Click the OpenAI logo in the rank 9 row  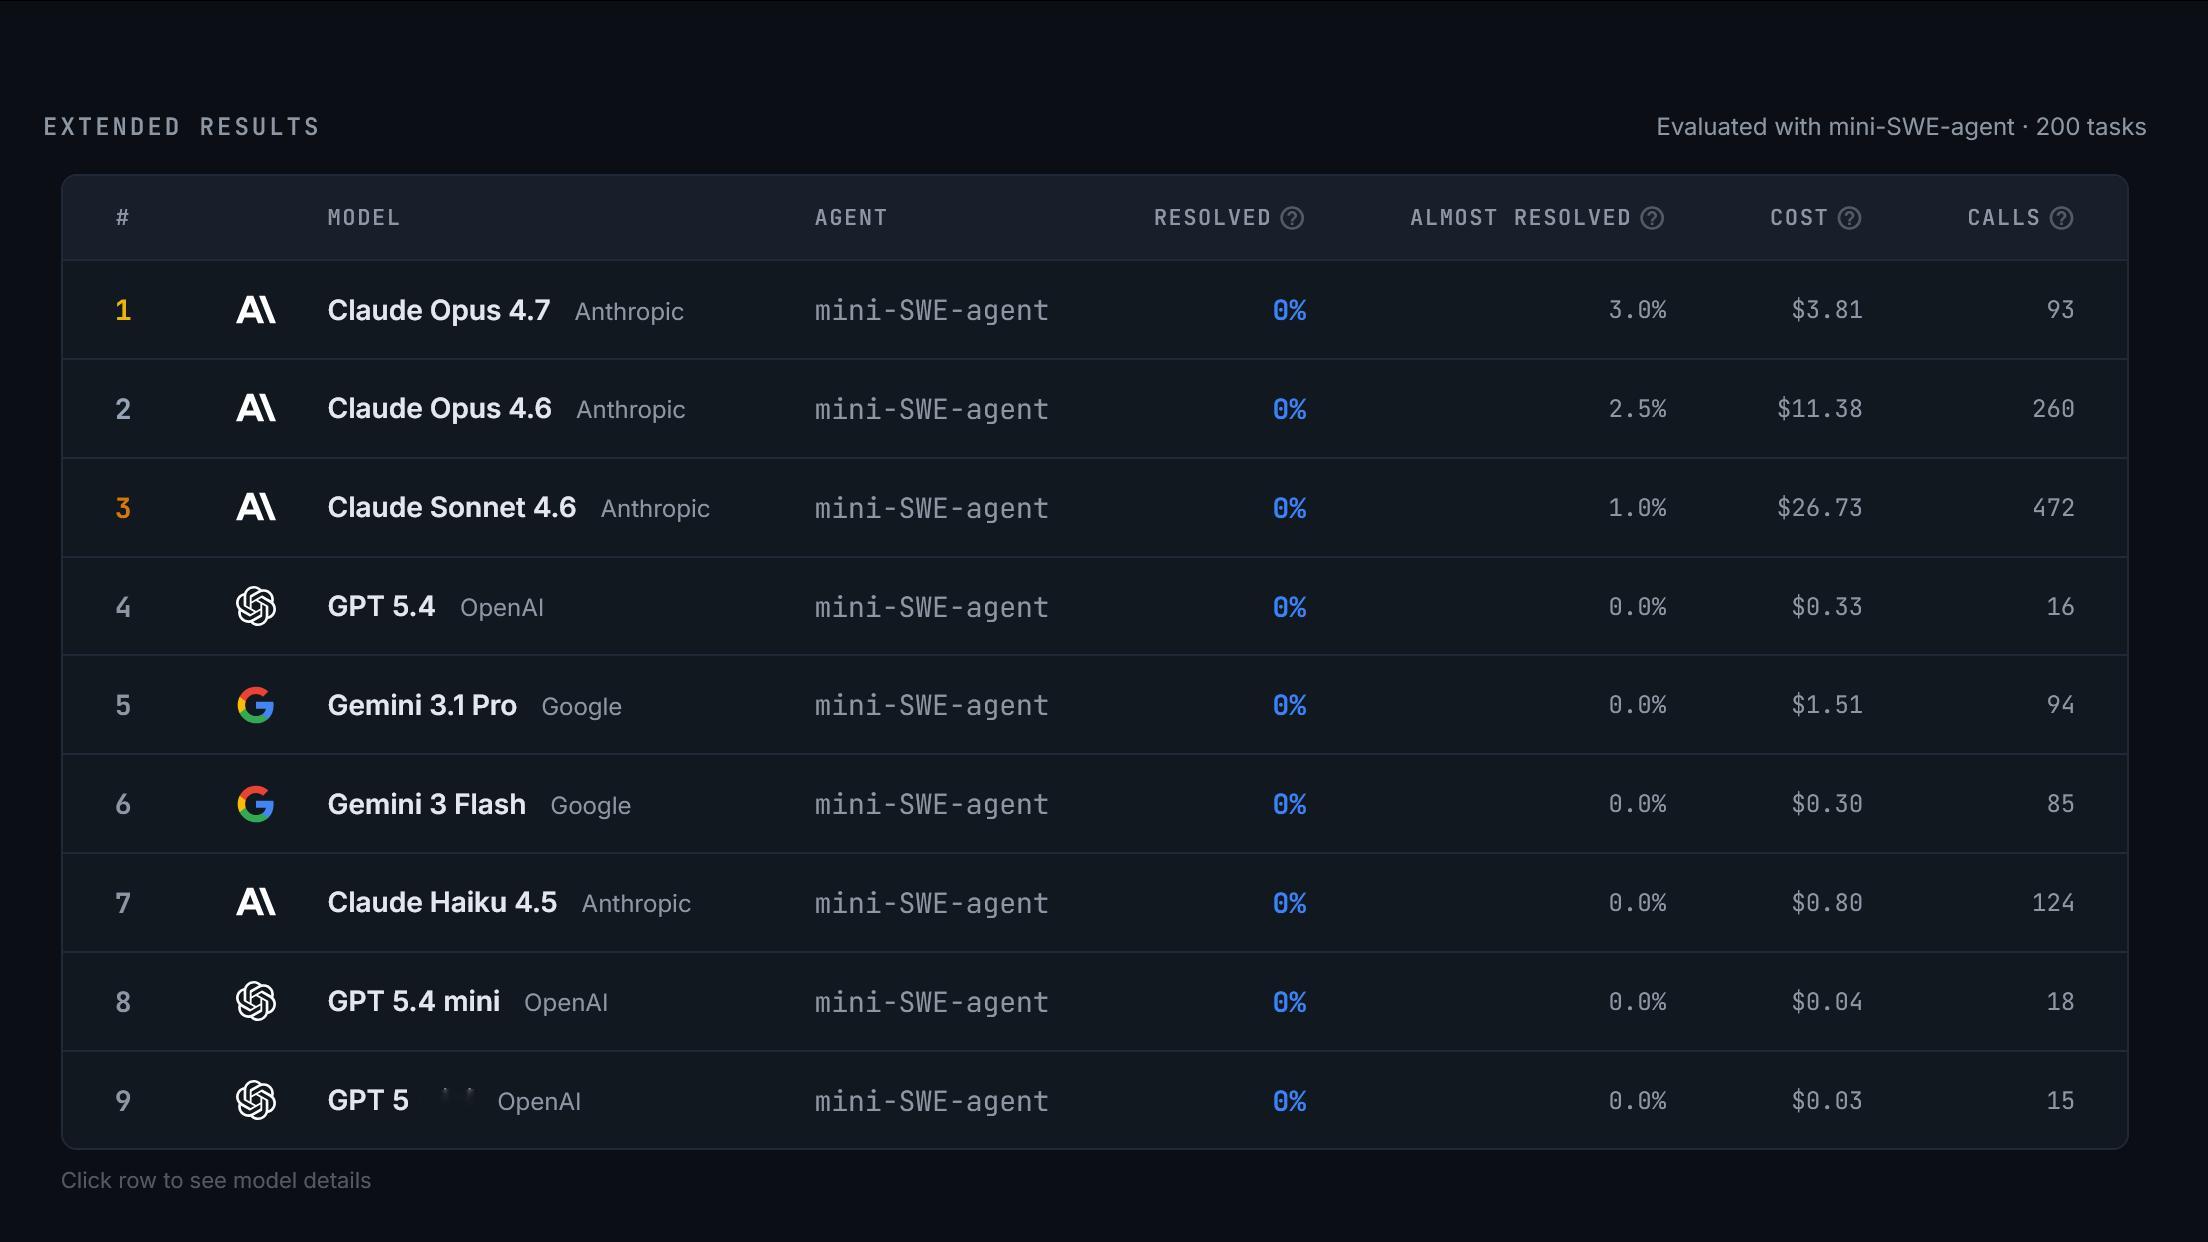point(255,1100)
